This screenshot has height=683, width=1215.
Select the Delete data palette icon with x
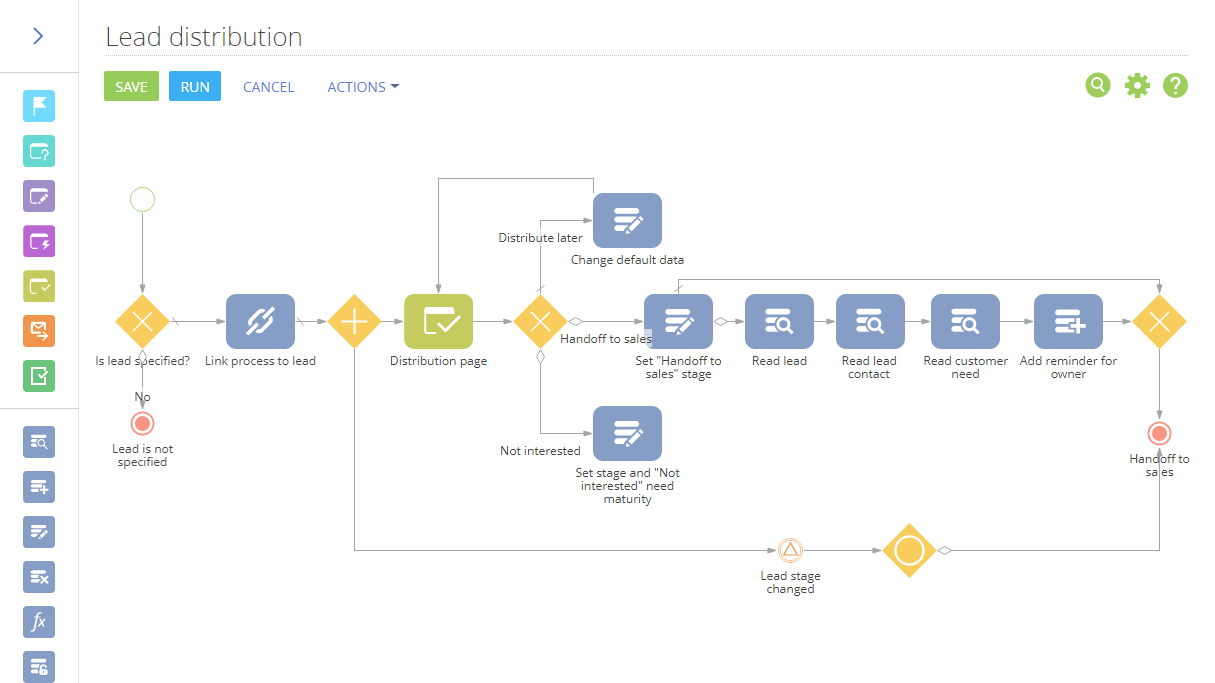(39, 577)
